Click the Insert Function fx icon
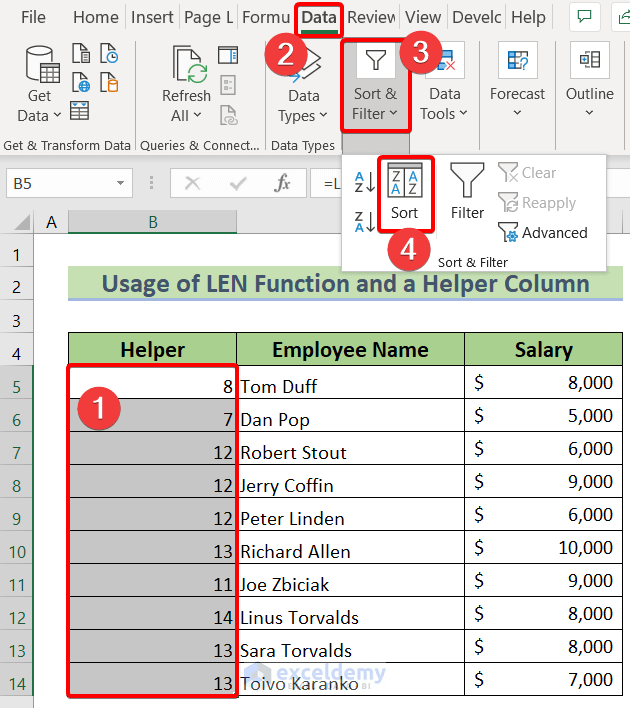 tap(283, 183)
